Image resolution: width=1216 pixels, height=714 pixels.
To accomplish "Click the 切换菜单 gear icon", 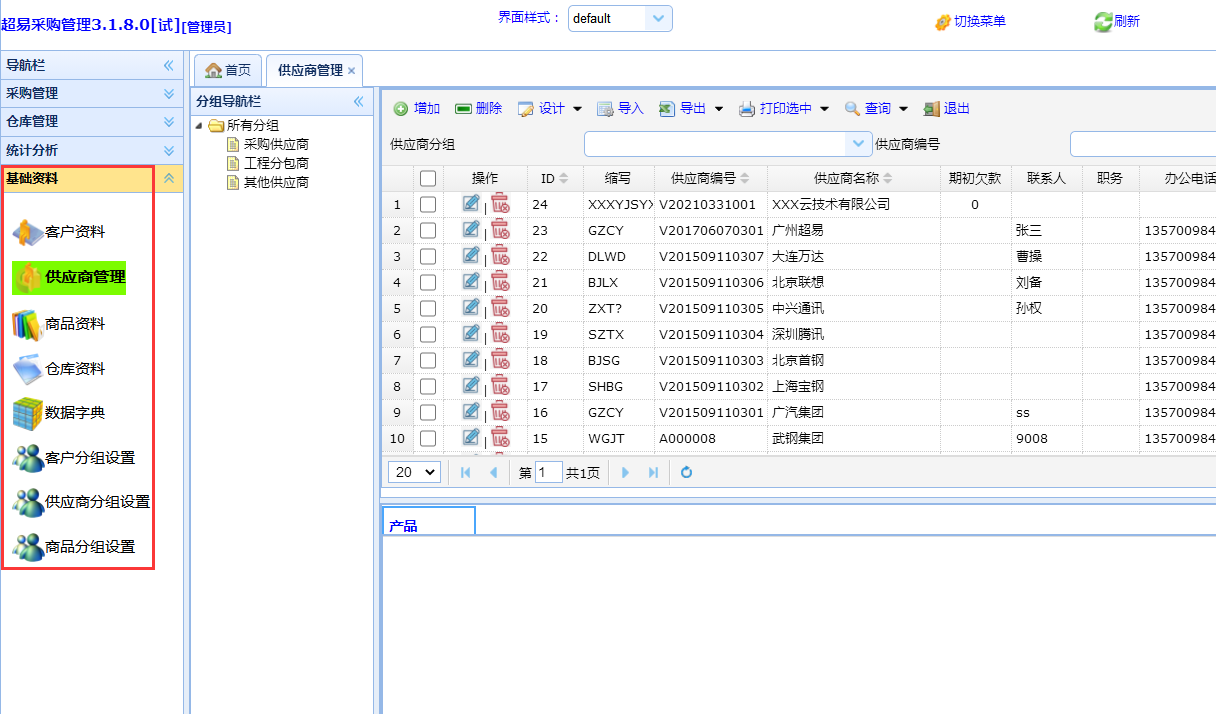I will tap(942, 21).
